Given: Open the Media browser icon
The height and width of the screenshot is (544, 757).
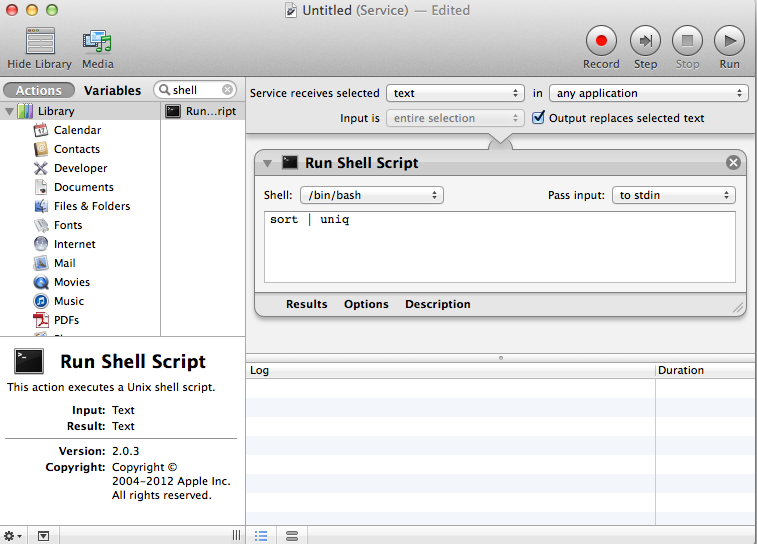Looking at the screenshot, I should pos(97,41).
